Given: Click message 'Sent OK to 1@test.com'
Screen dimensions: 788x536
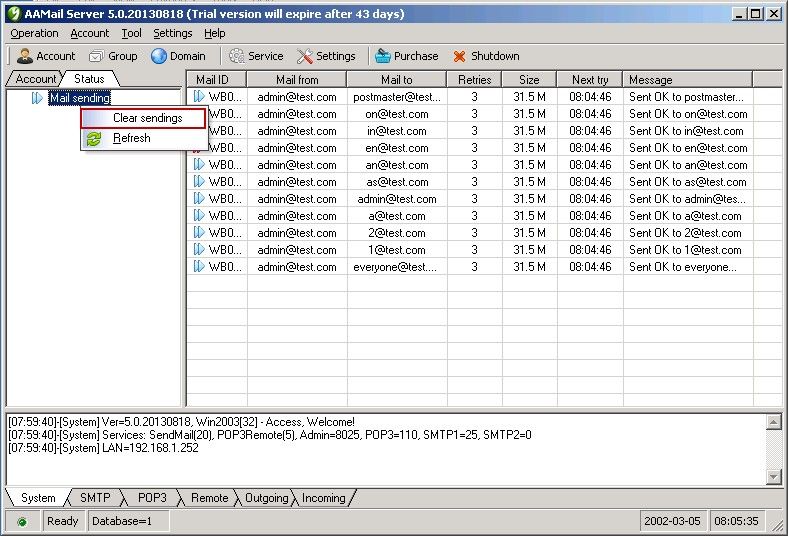Looking at the screenshot, I should point(685,250).
